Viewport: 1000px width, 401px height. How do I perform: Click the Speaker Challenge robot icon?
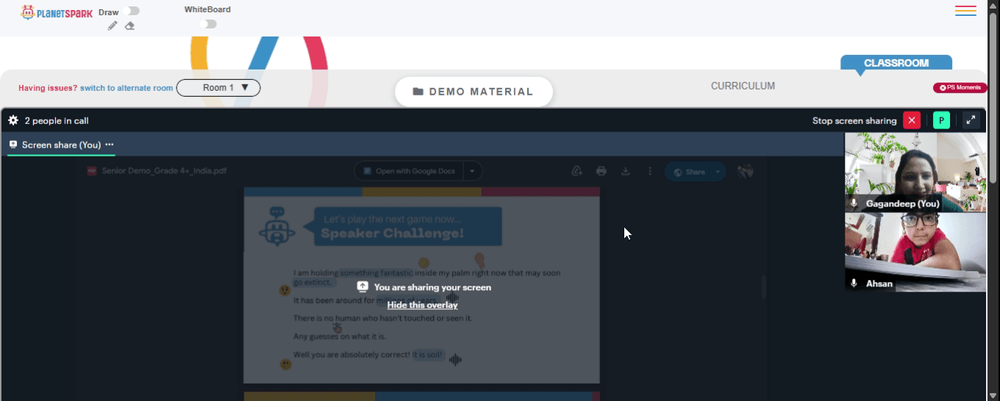(277, 226)
